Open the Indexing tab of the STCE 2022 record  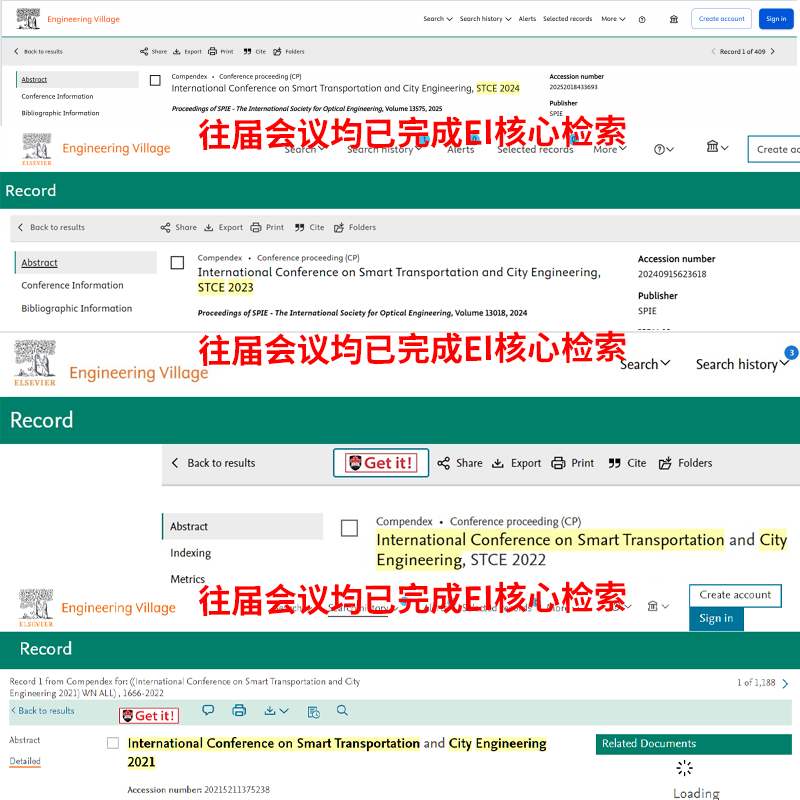190,553
